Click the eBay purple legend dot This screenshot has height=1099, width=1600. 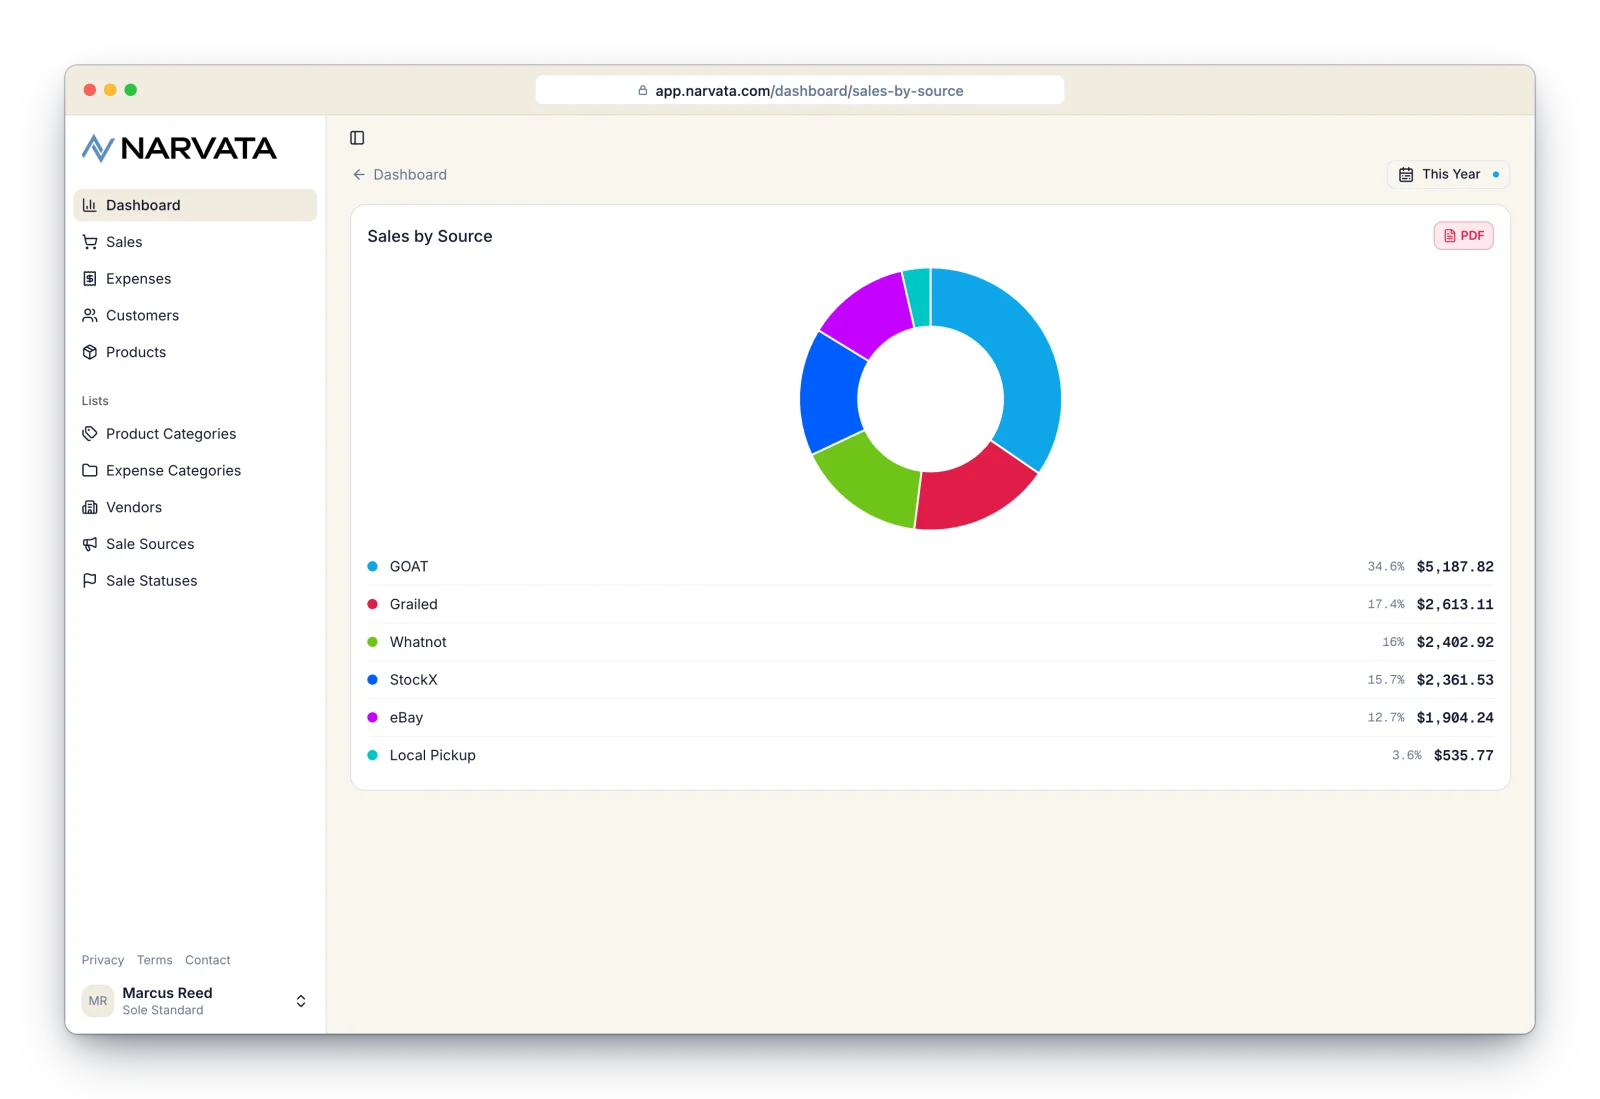(373, 718)
